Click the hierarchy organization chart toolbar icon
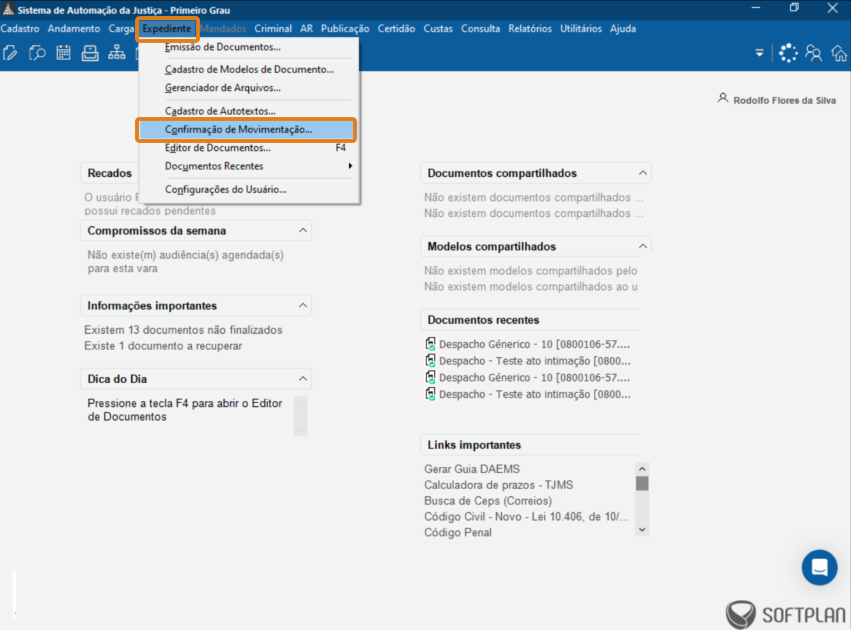The height and width of the screenshot is (630, 851). point(117,53)
